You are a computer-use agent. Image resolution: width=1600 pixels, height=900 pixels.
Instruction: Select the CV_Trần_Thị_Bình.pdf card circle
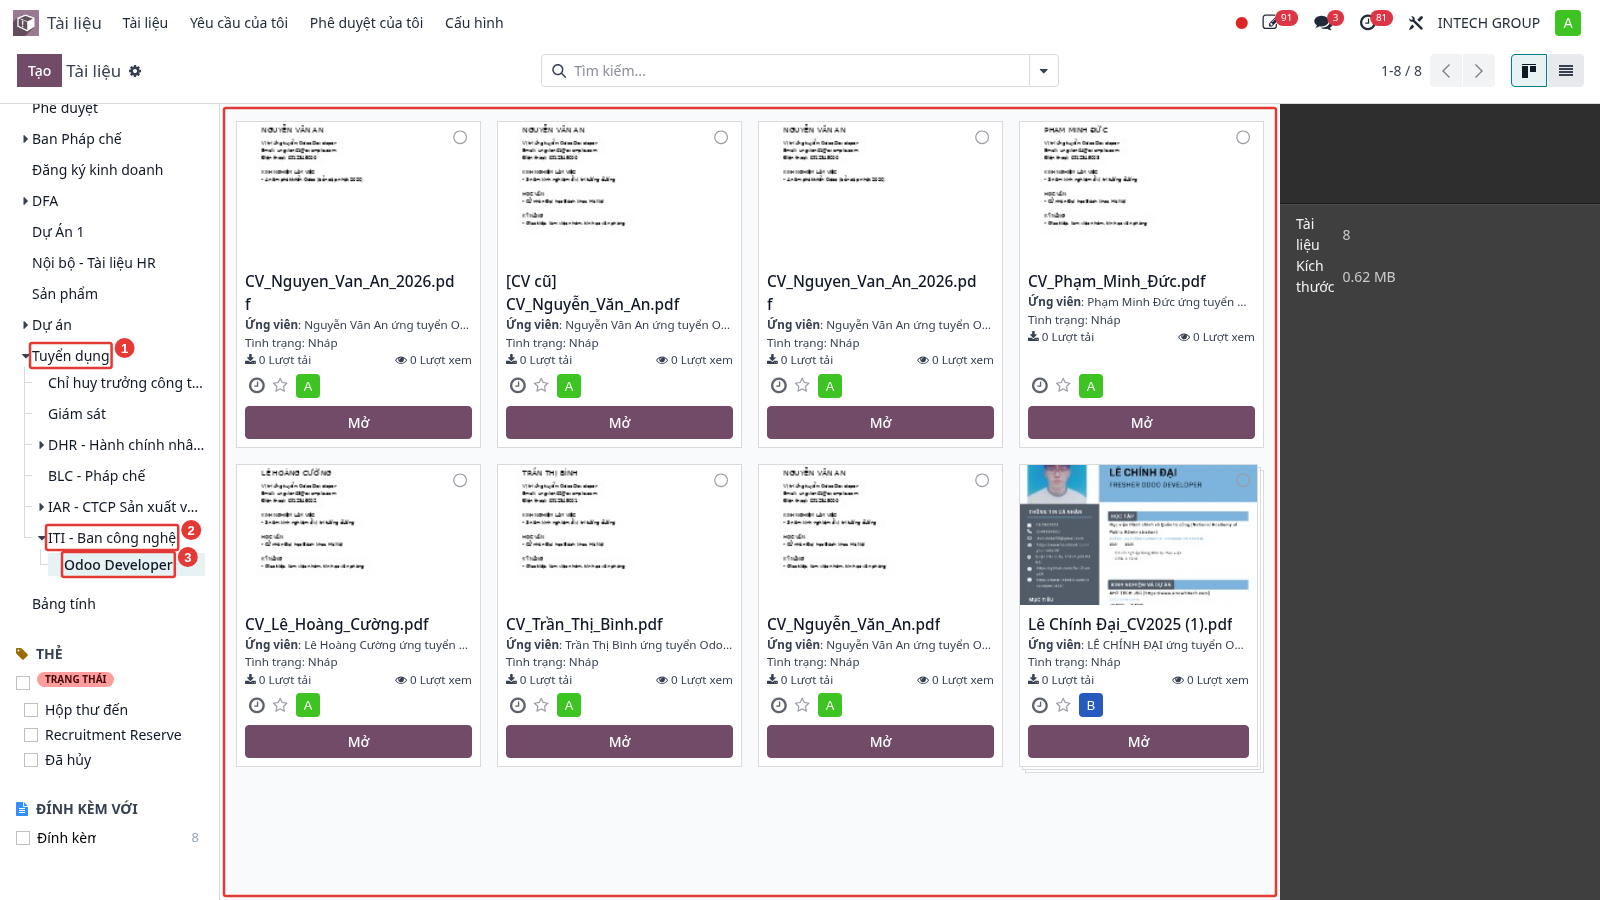(x=721, y=481)
